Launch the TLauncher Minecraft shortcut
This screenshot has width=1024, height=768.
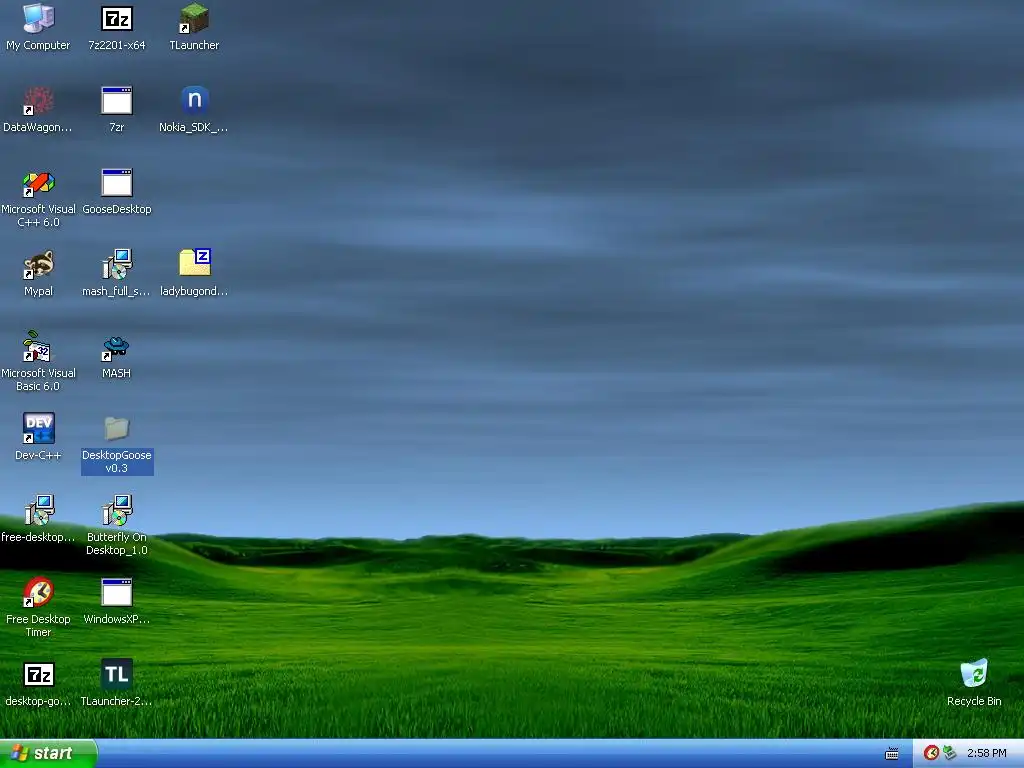point(194,18)
